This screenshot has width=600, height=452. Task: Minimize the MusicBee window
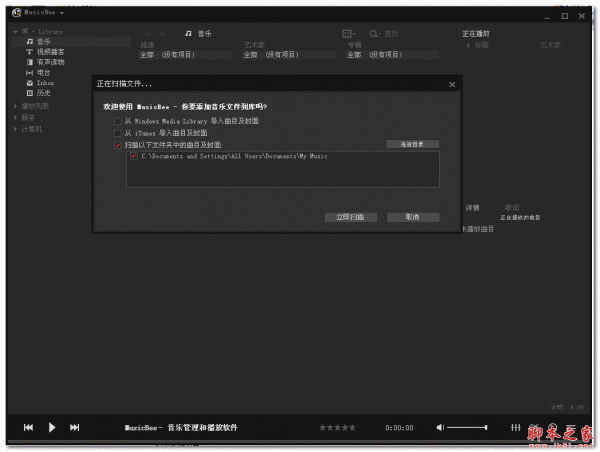click(547, 16)
